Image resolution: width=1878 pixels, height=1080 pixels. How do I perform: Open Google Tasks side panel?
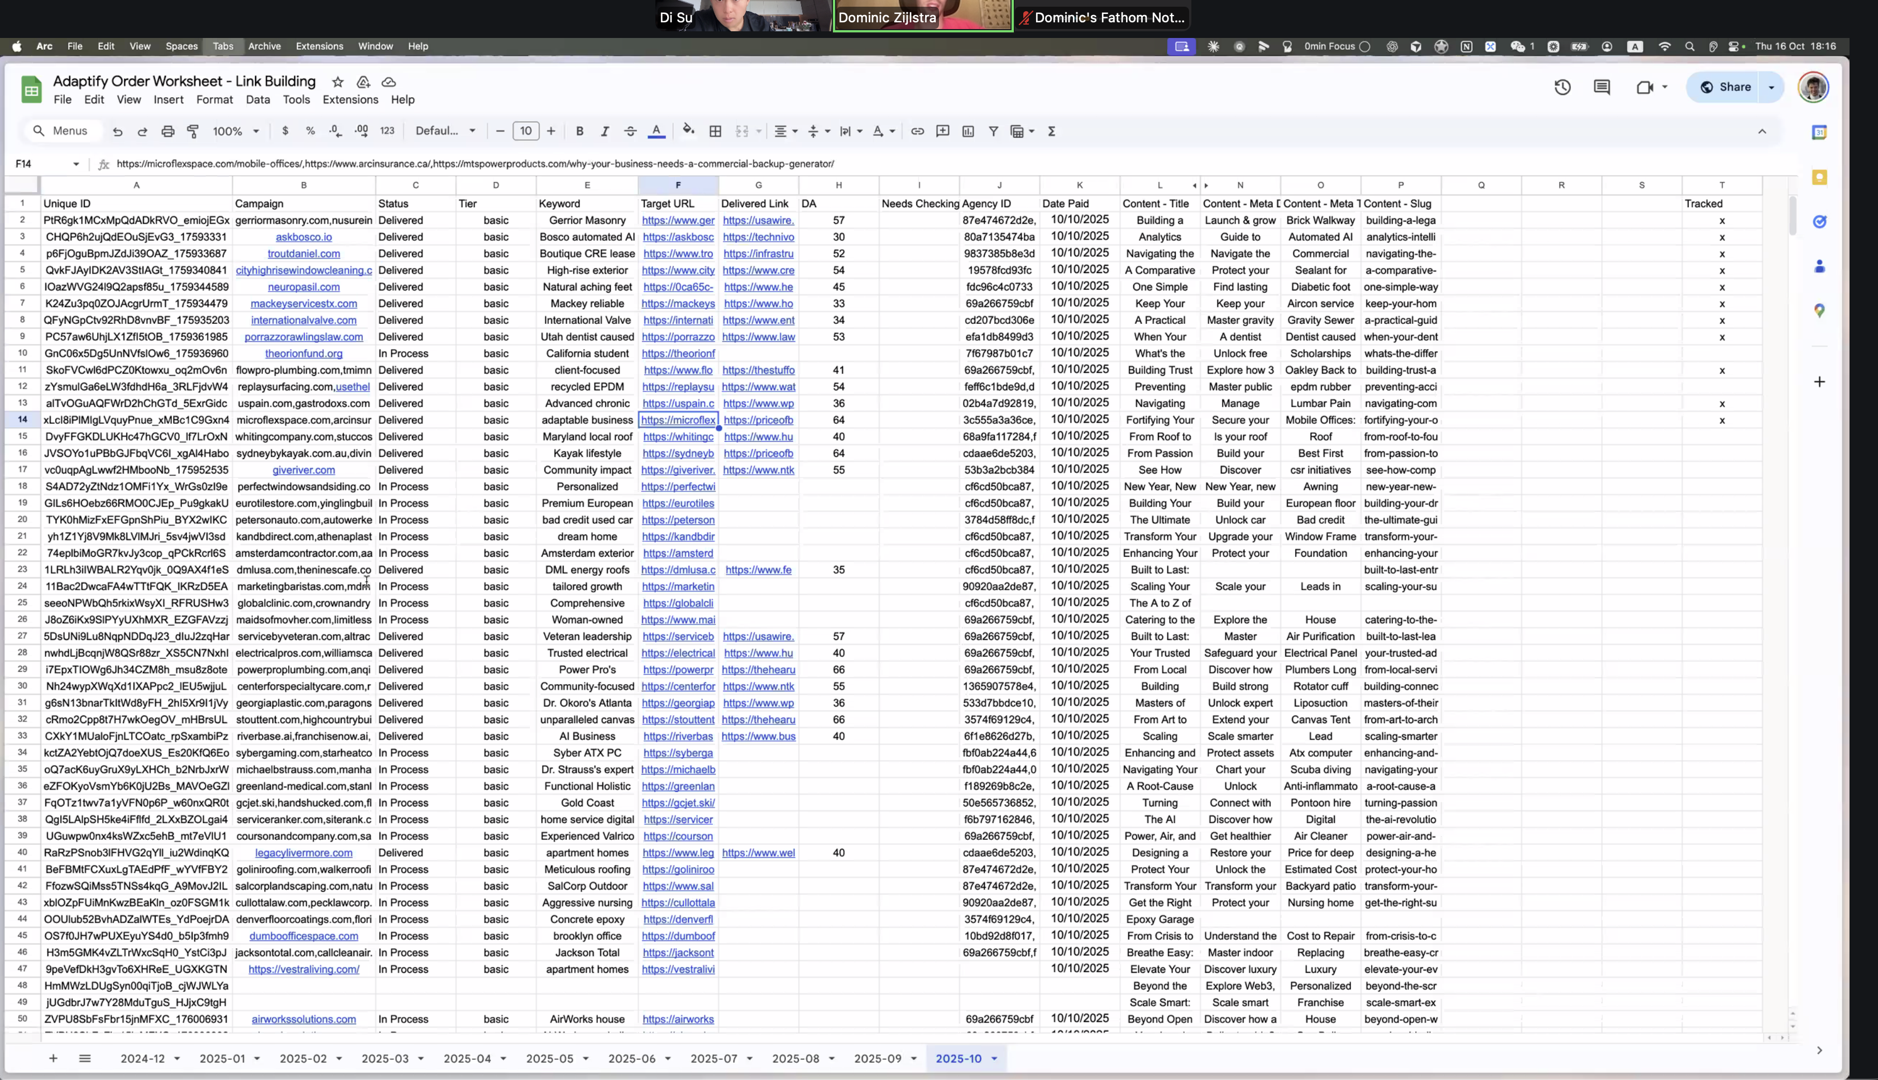[1819, 222]
